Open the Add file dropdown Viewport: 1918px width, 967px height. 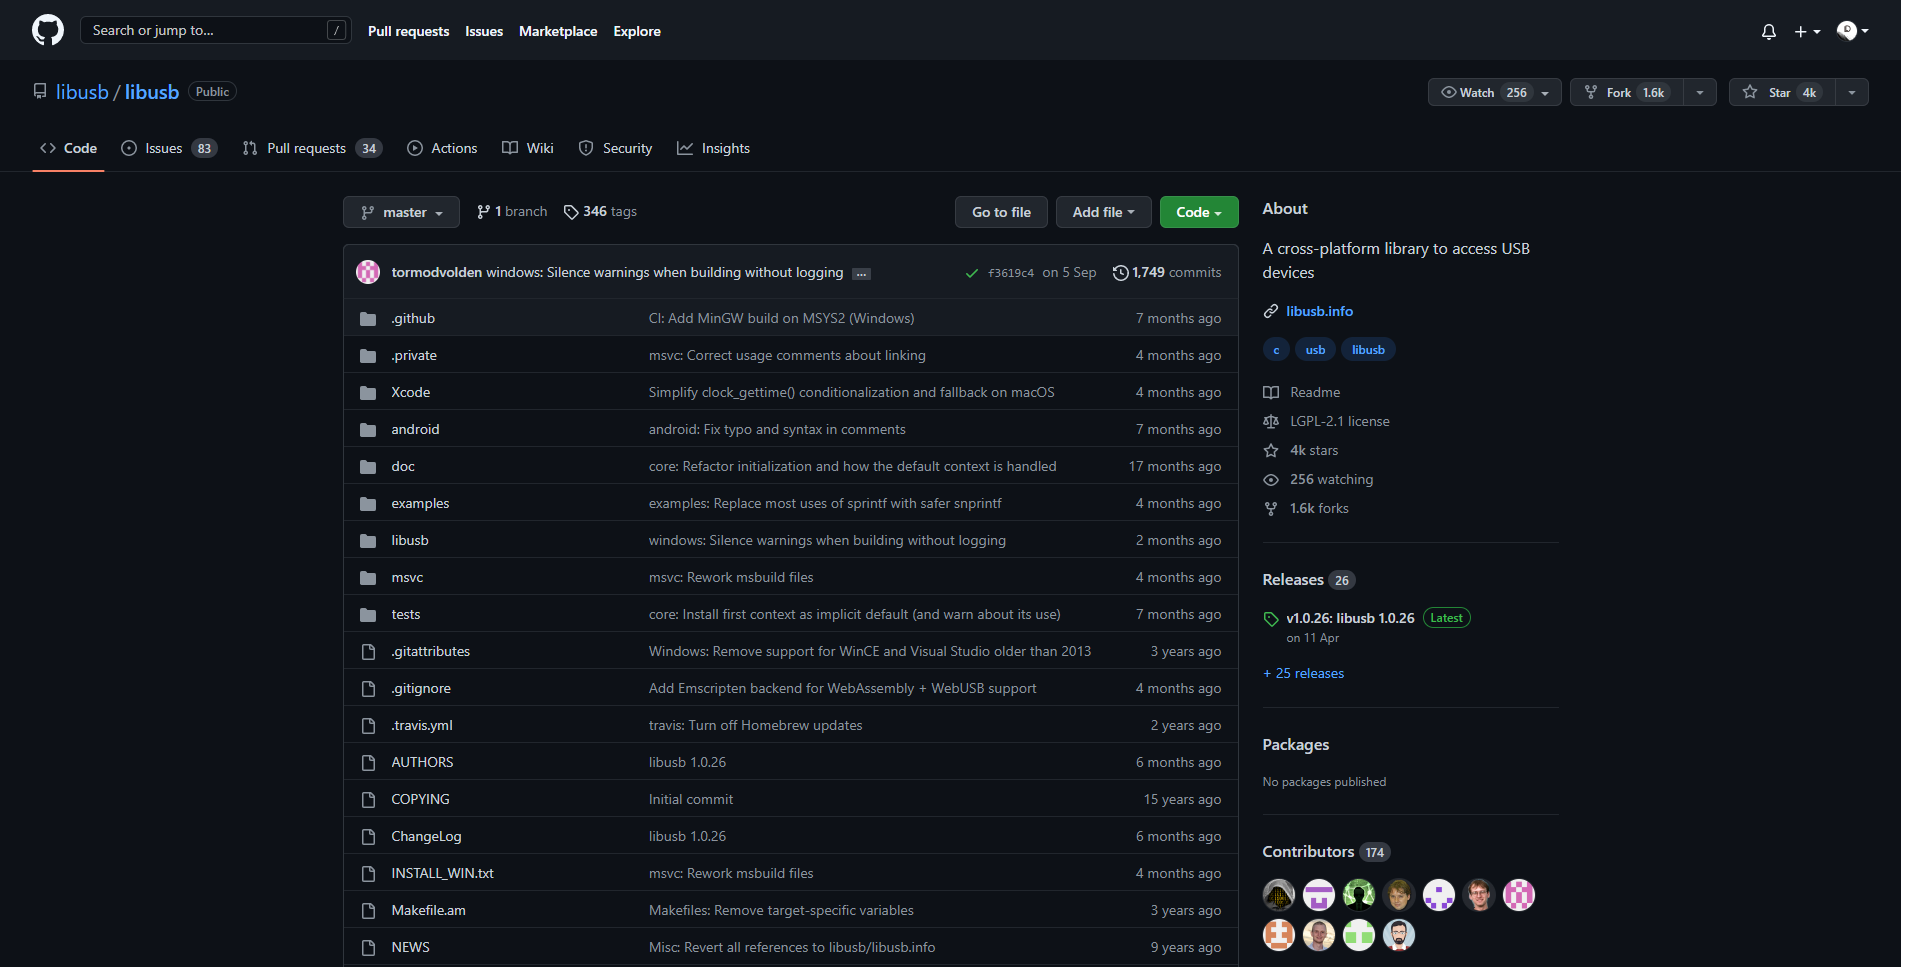point(1103,212)
